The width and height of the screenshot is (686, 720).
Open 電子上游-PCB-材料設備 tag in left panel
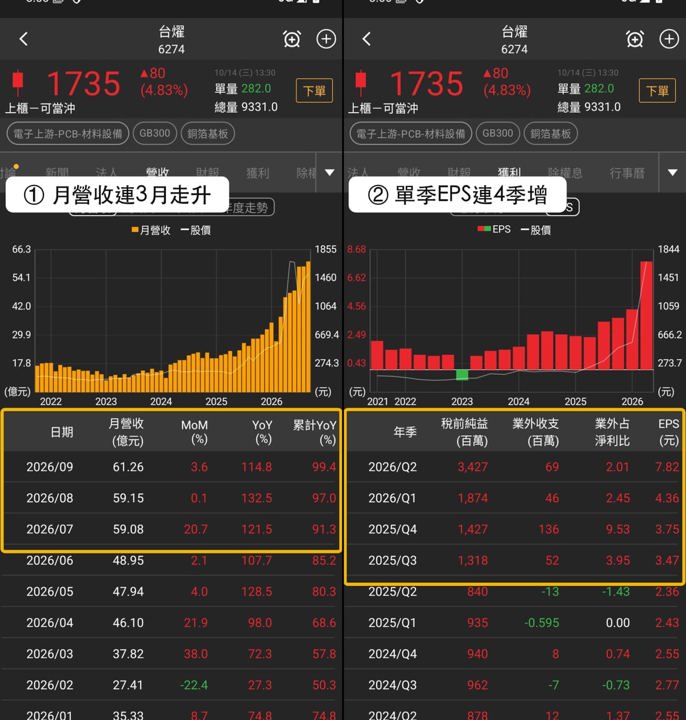(x=68, y=134)
